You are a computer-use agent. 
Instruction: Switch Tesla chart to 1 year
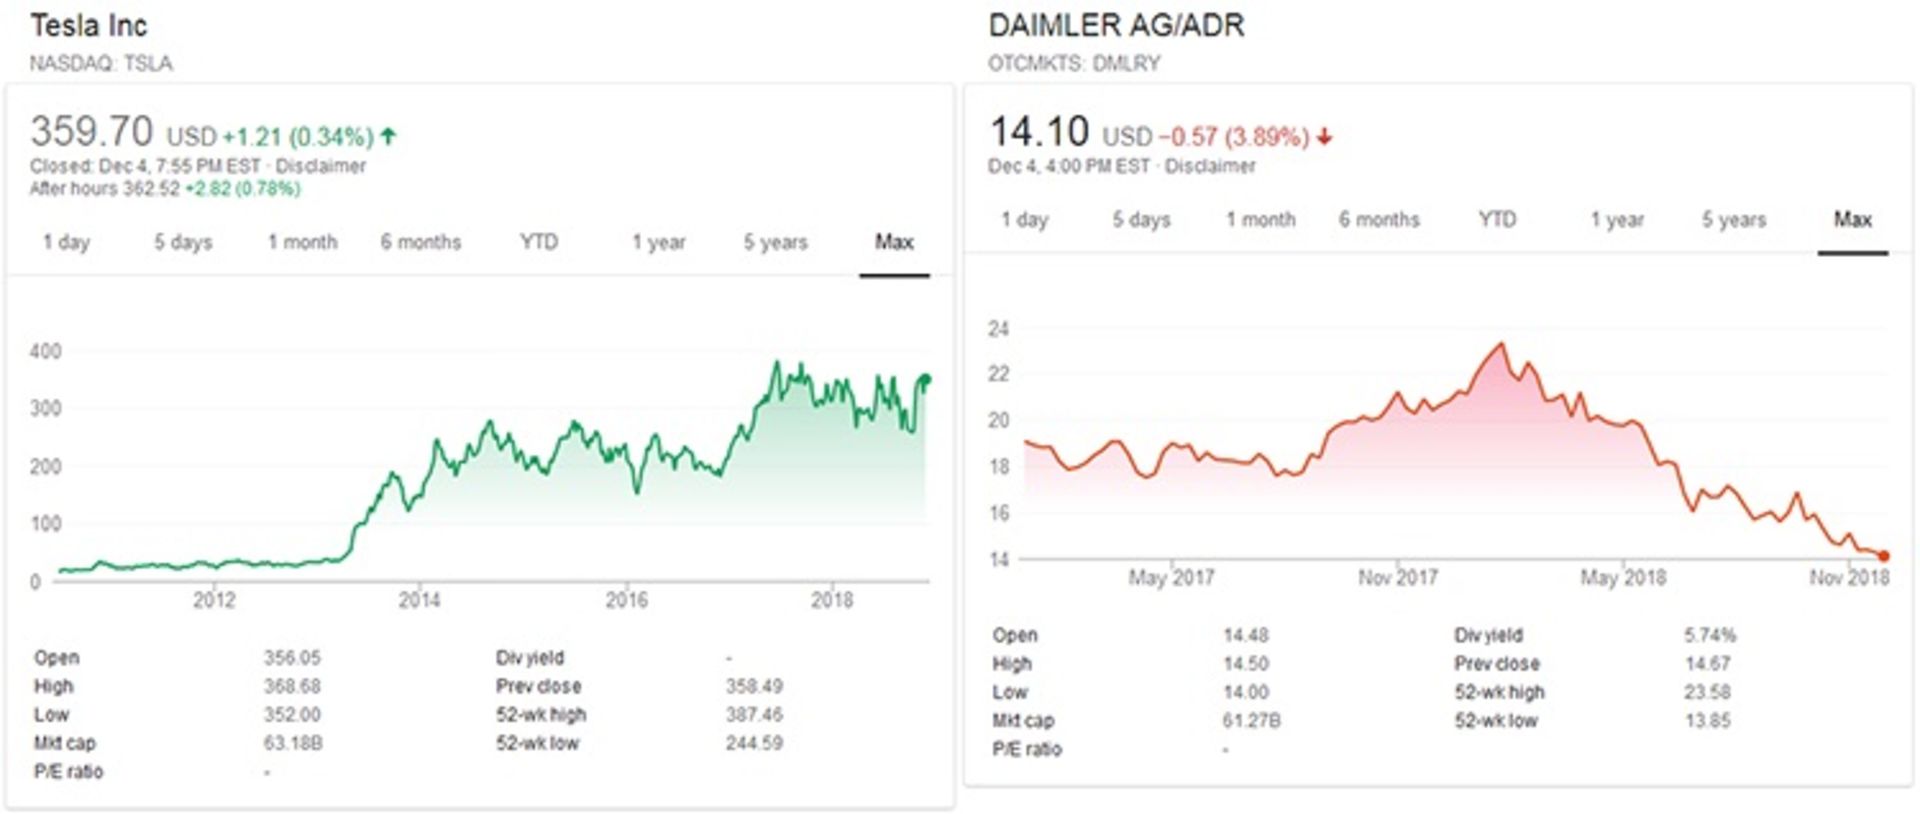tap(658, 242)
